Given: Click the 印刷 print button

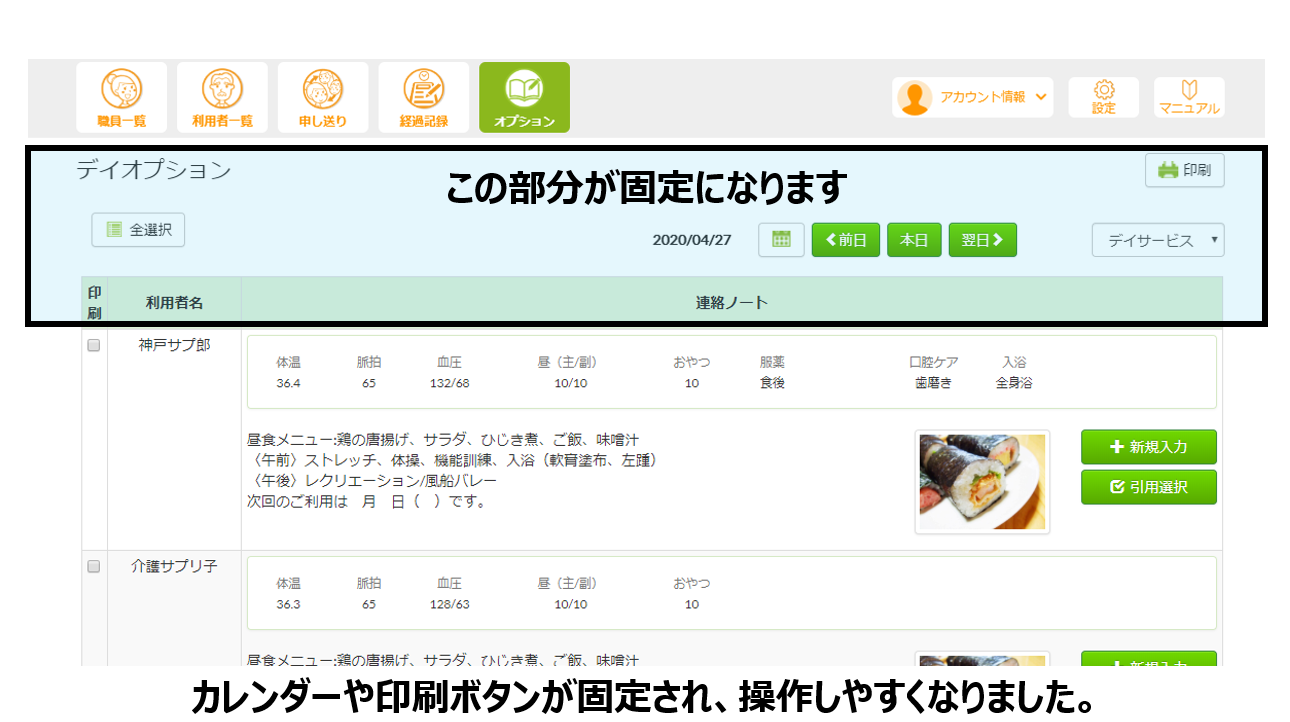Looking at the screenshot, I should tap(1184, 171).
